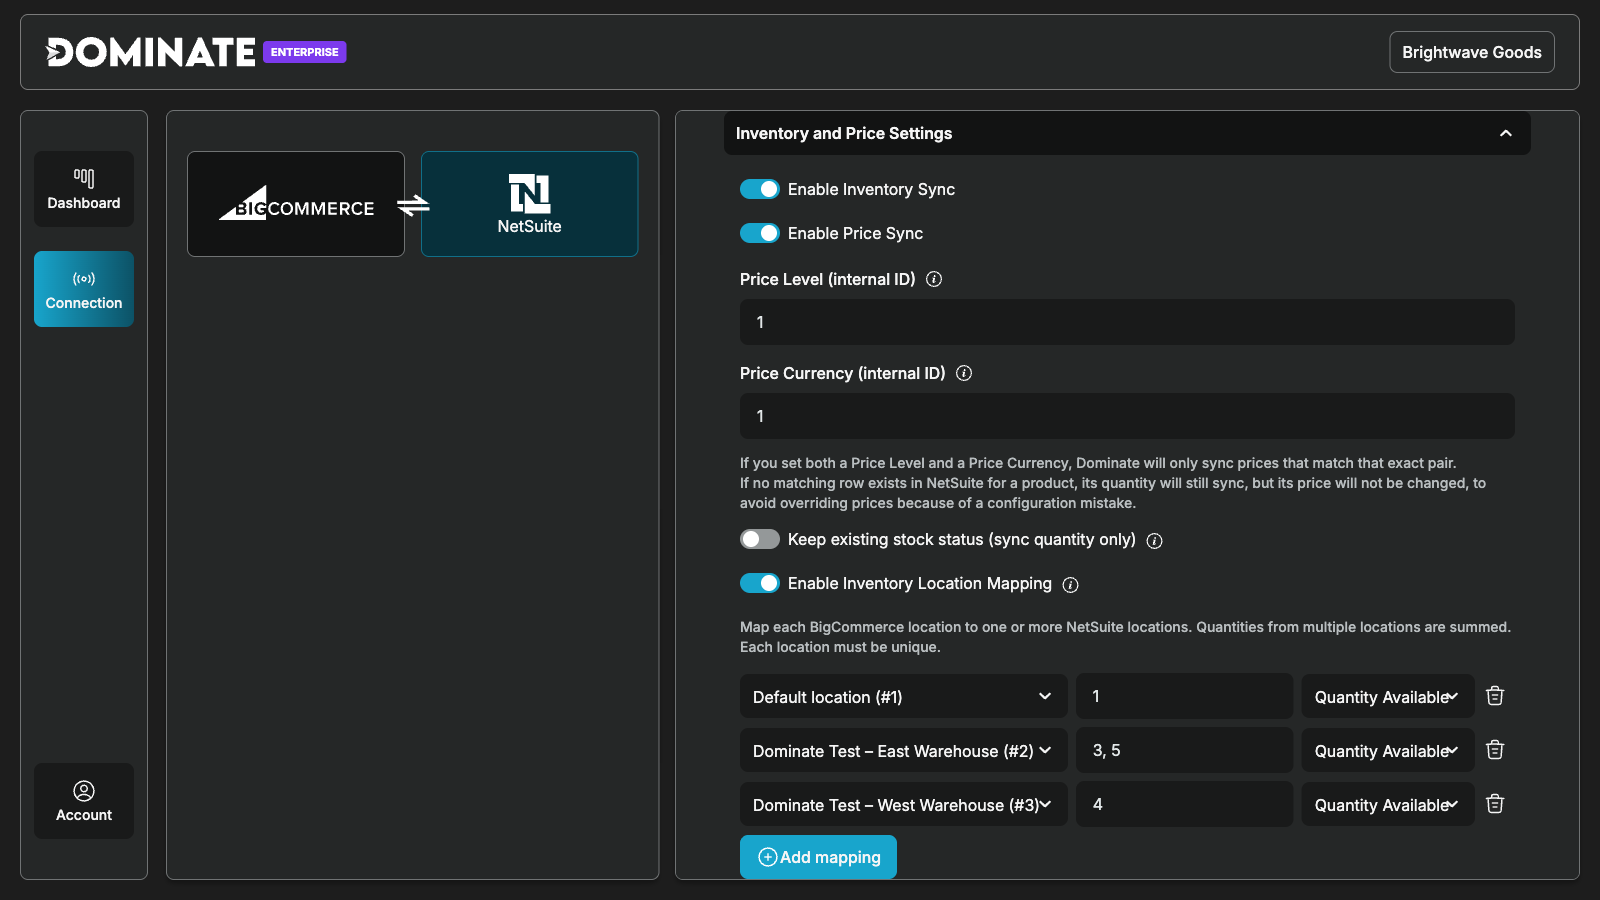Click the Price Level info icon
Screen dimensions: 1600x900
point(934,279)
